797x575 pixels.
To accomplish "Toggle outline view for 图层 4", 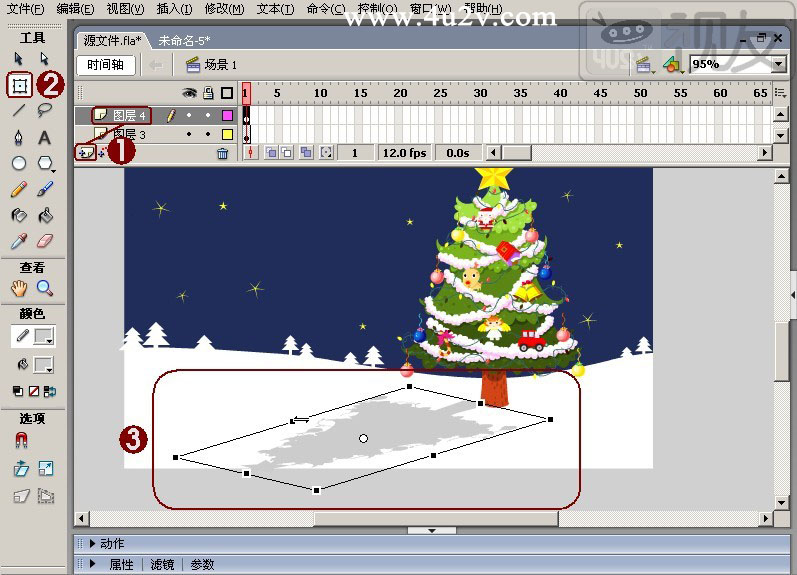I will click(227, 116).
